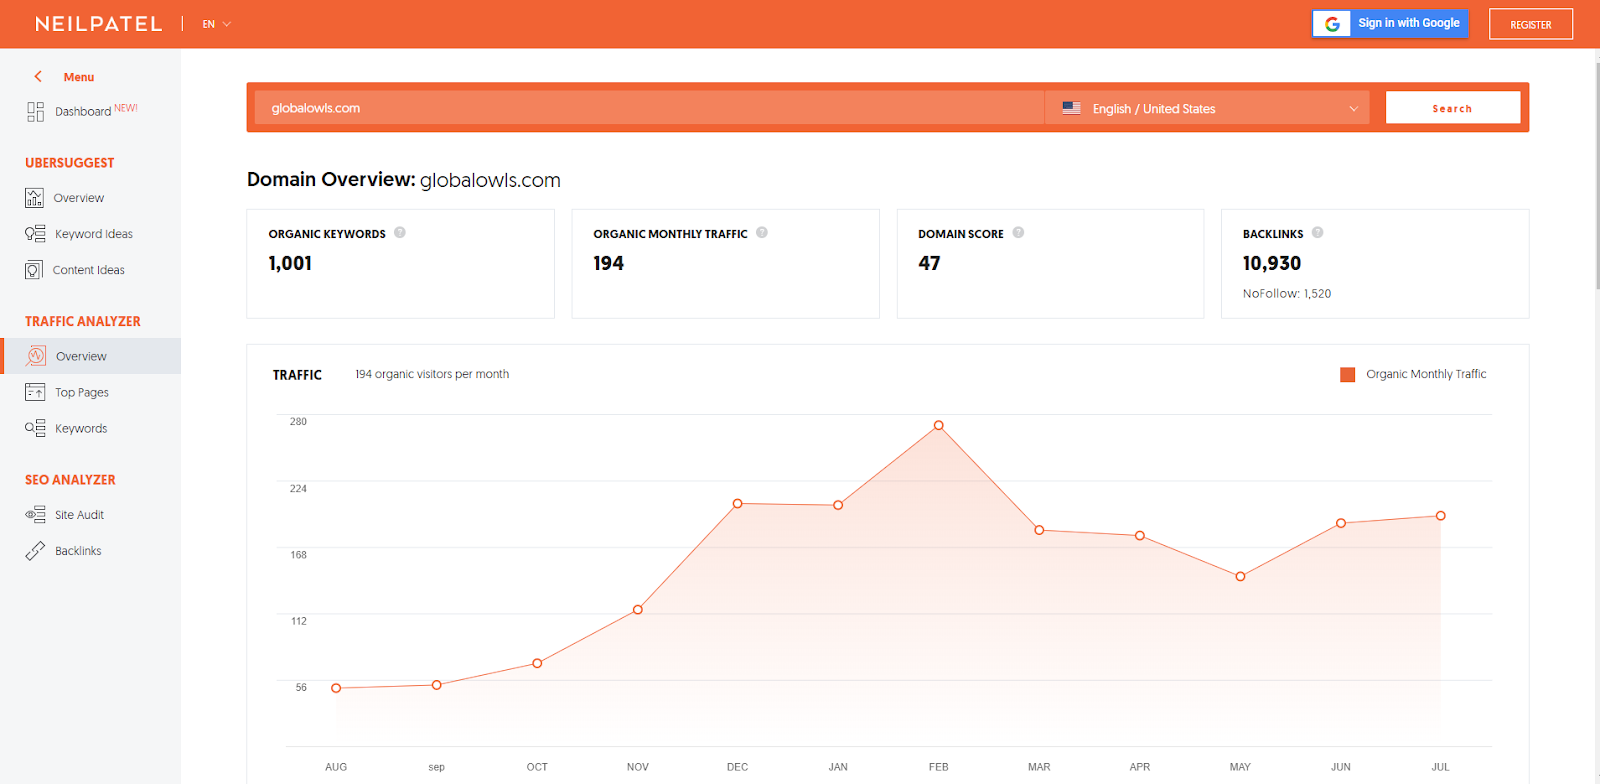1600x784 pixels.
Task: Open Content Ideas
Action: 90,270
